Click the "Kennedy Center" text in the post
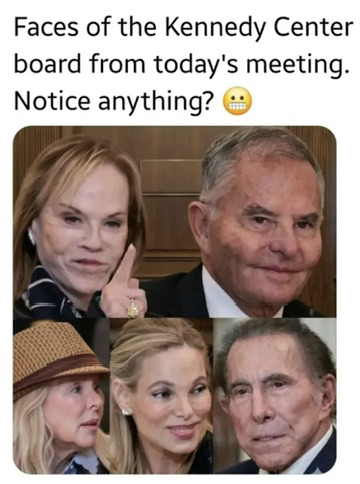The height and width of the screenshot is (484, 360). pyautogui.click(x=258, y=28)
